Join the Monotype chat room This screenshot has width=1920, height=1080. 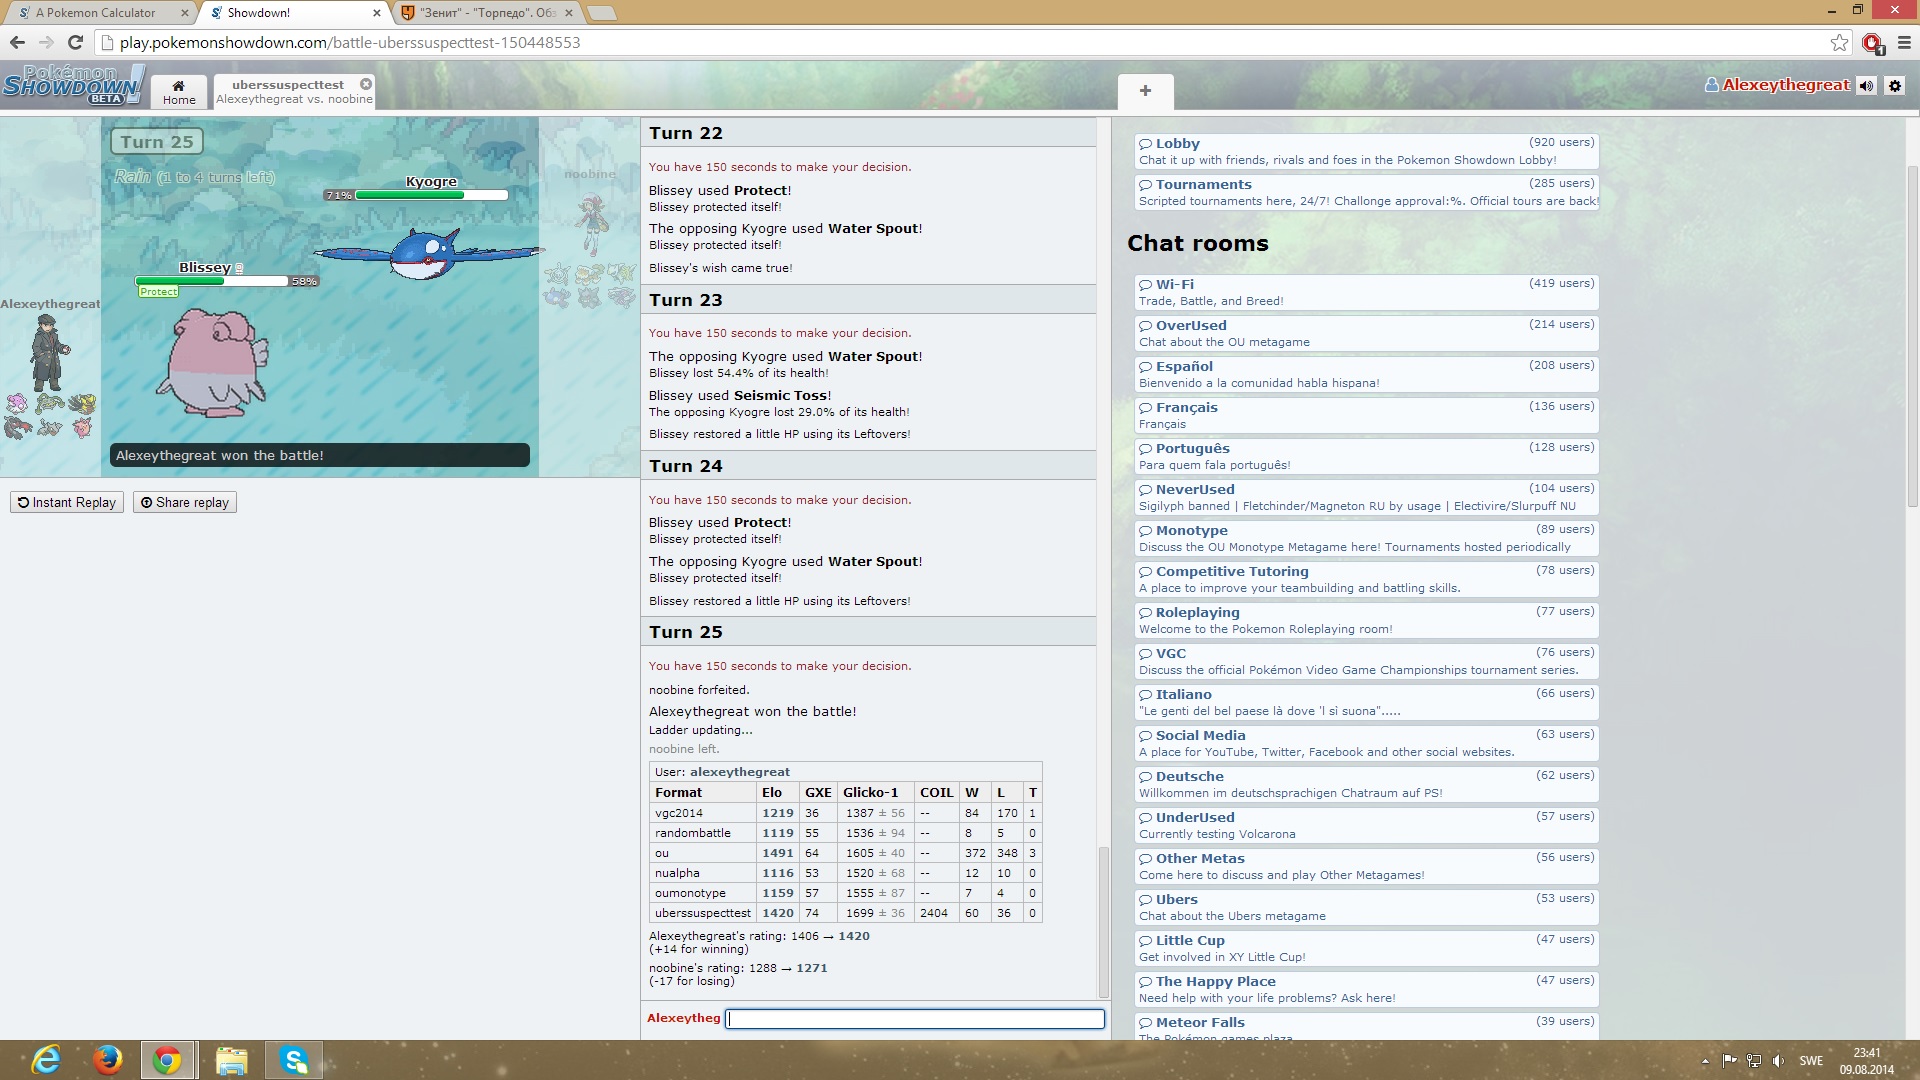point(1366,538)
